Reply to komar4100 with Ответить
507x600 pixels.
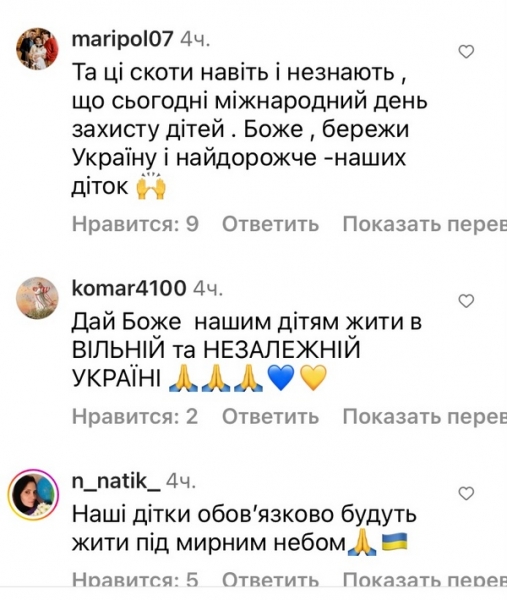point(271,416)
